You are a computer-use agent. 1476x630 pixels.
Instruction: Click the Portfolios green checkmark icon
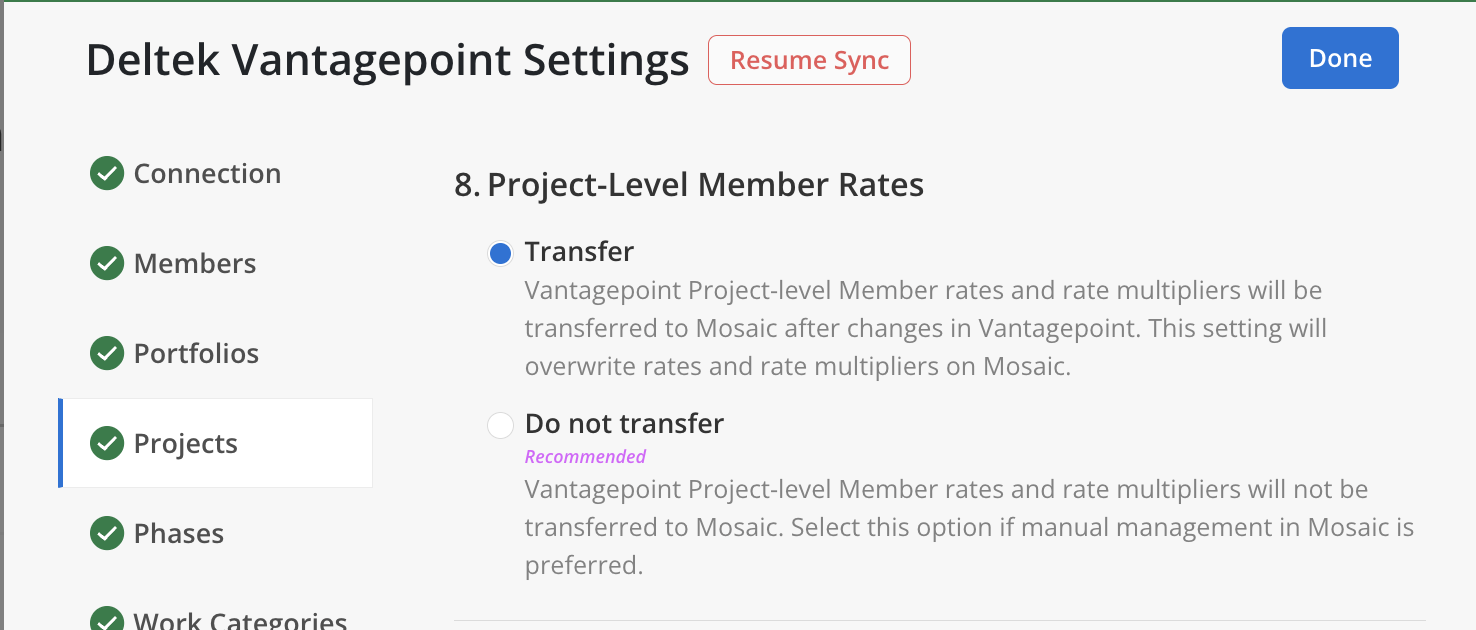coord(107,354)
